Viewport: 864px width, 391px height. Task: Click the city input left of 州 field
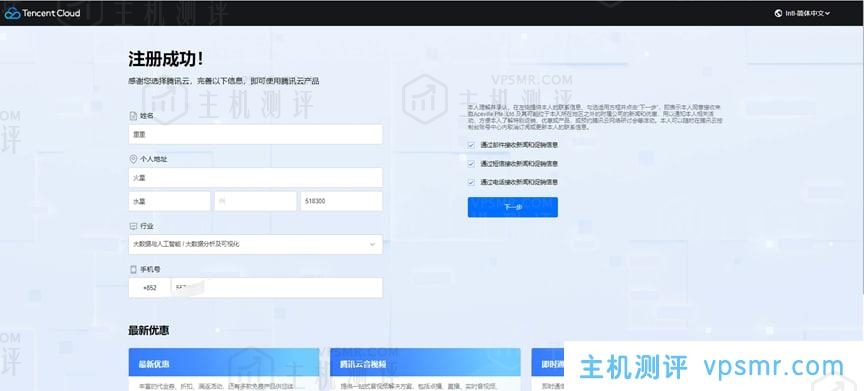pos(169,201)
